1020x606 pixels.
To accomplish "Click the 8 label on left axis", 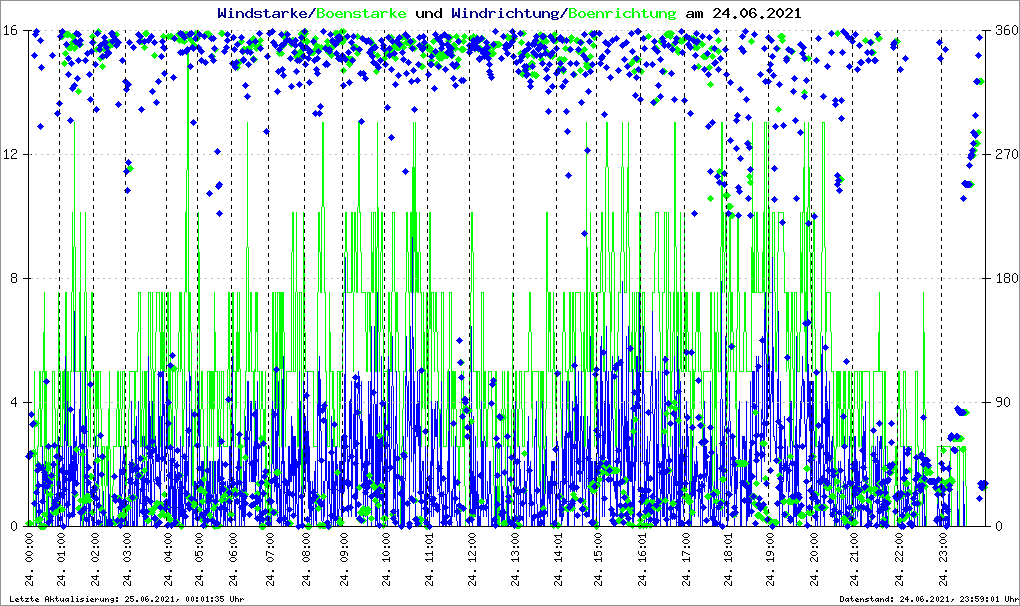I will (14, 278).
